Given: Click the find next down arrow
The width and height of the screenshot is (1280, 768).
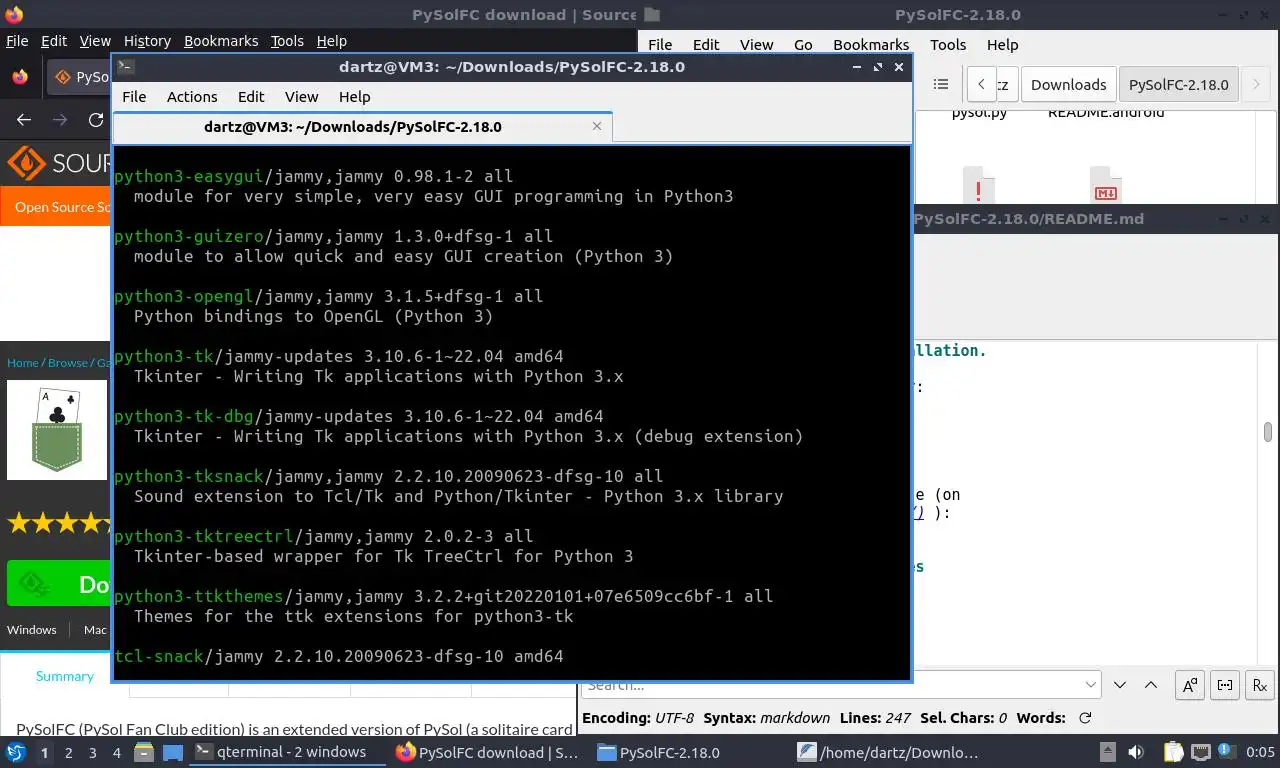Looking at the screenshot, I should [1120, 685].
